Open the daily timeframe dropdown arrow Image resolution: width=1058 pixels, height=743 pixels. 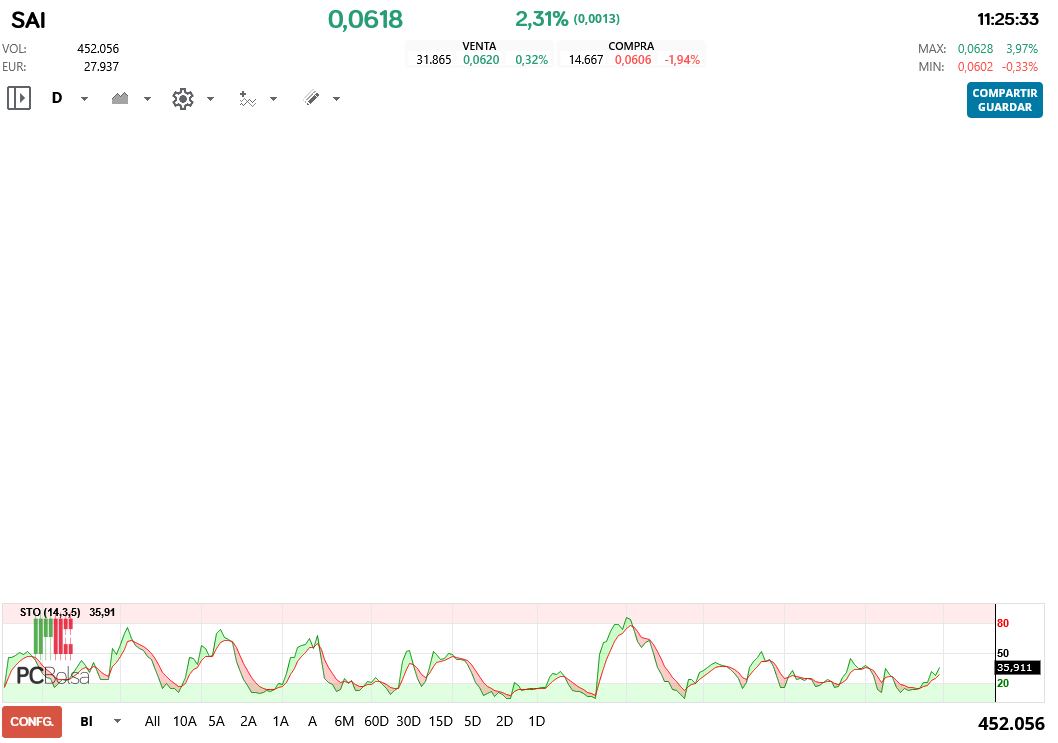[x=84, y=98]
